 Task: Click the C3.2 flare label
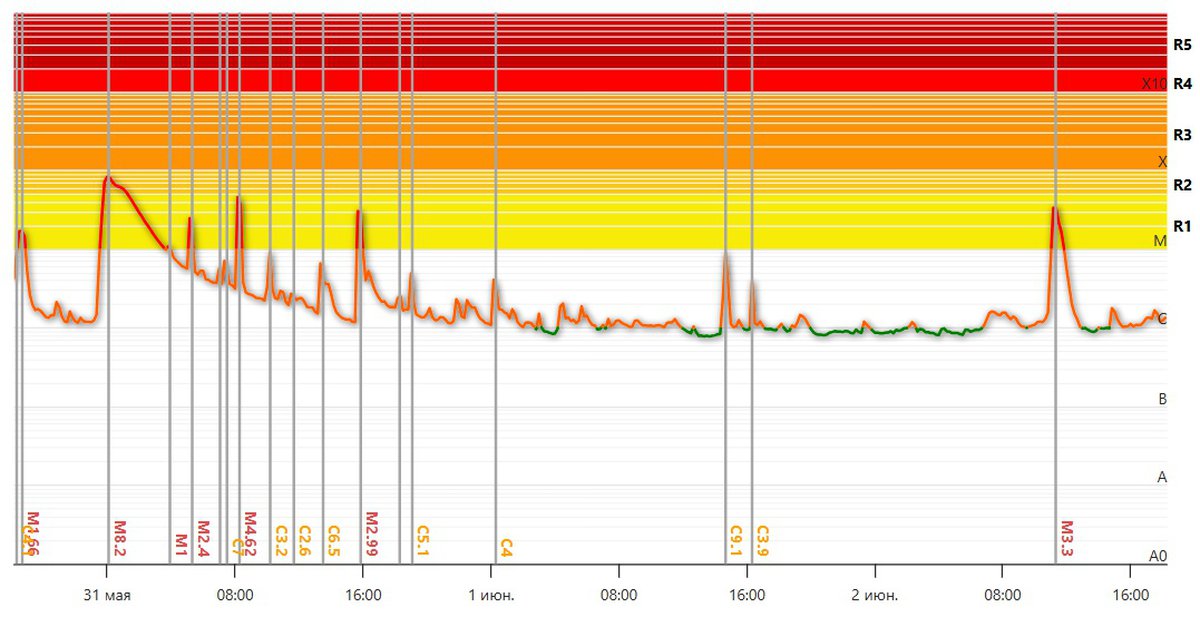coord(281,541)
